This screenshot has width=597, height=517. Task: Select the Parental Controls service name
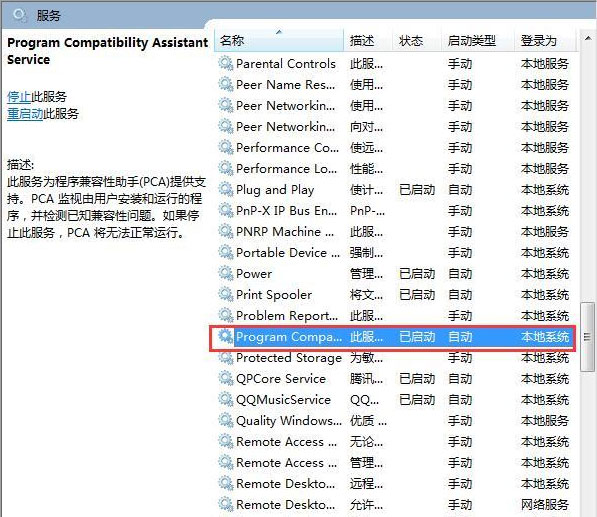(286, 64)
